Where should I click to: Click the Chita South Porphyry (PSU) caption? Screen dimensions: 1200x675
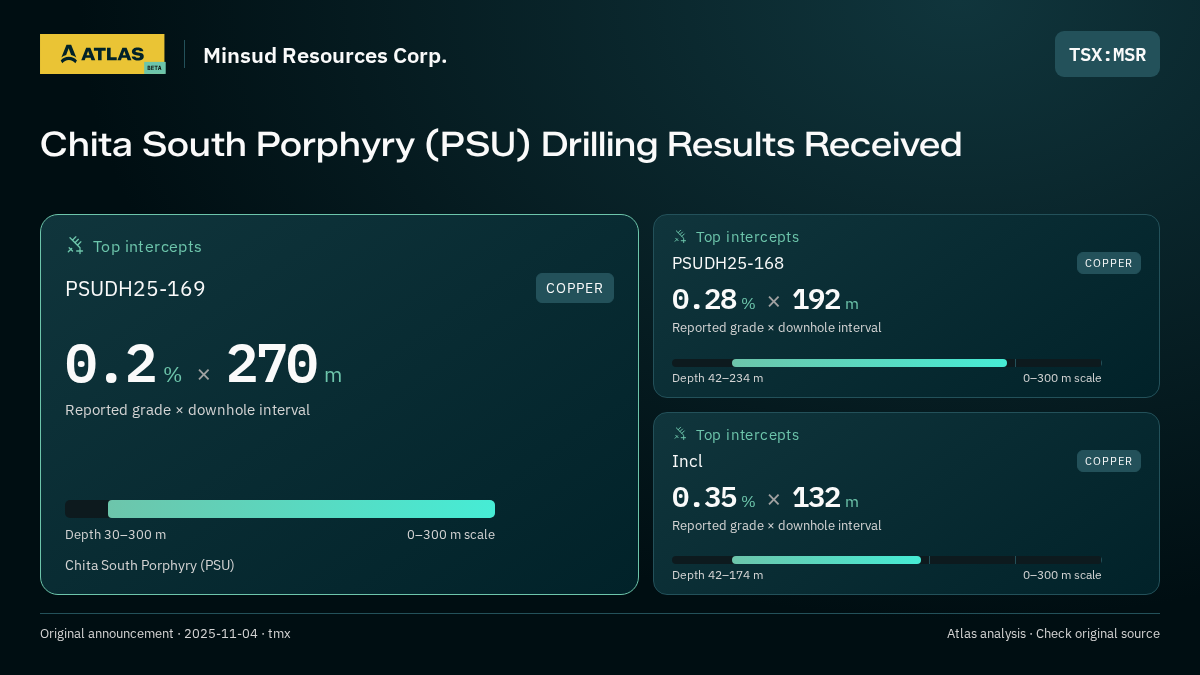tap(150, 565)
